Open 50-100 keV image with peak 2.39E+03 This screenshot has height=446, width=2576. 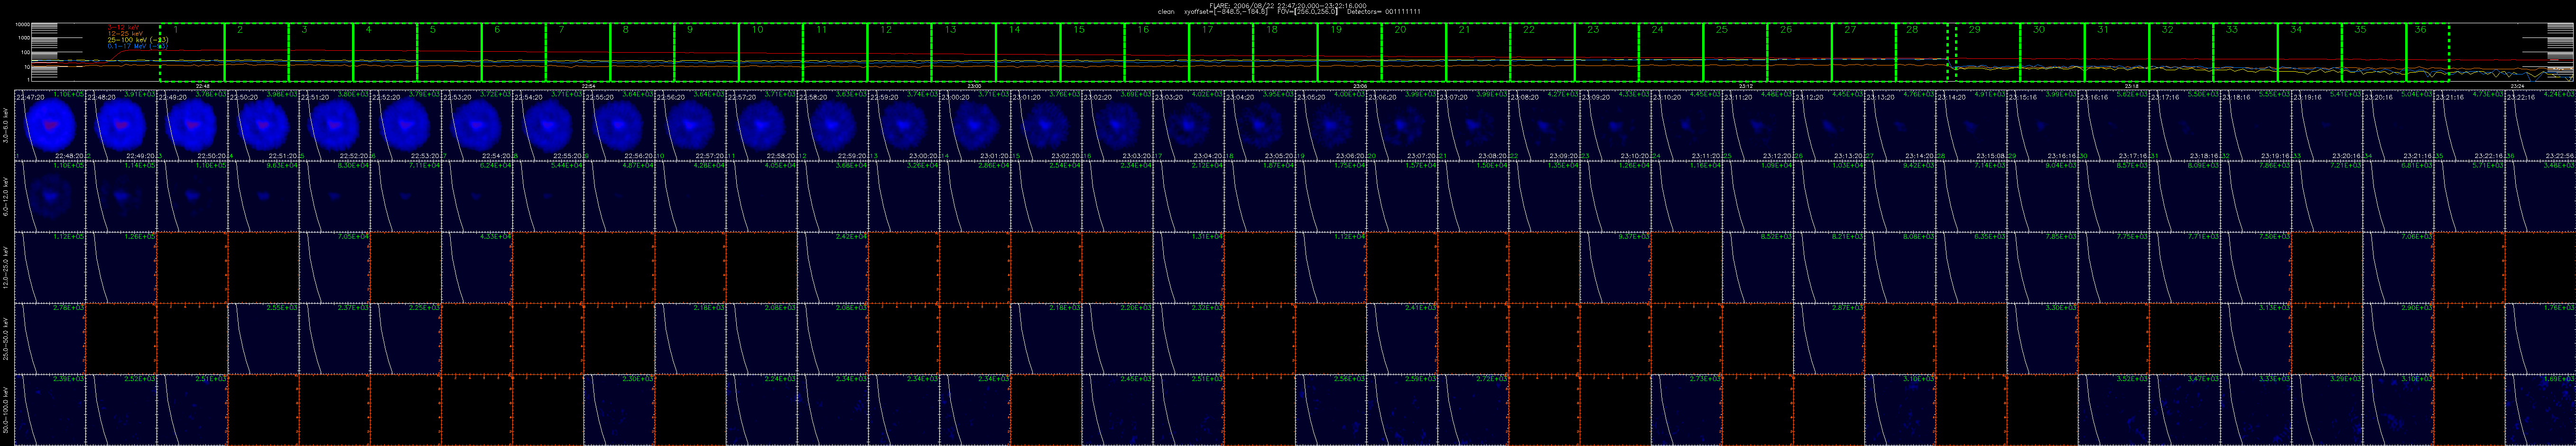click(x=50, y=409)
